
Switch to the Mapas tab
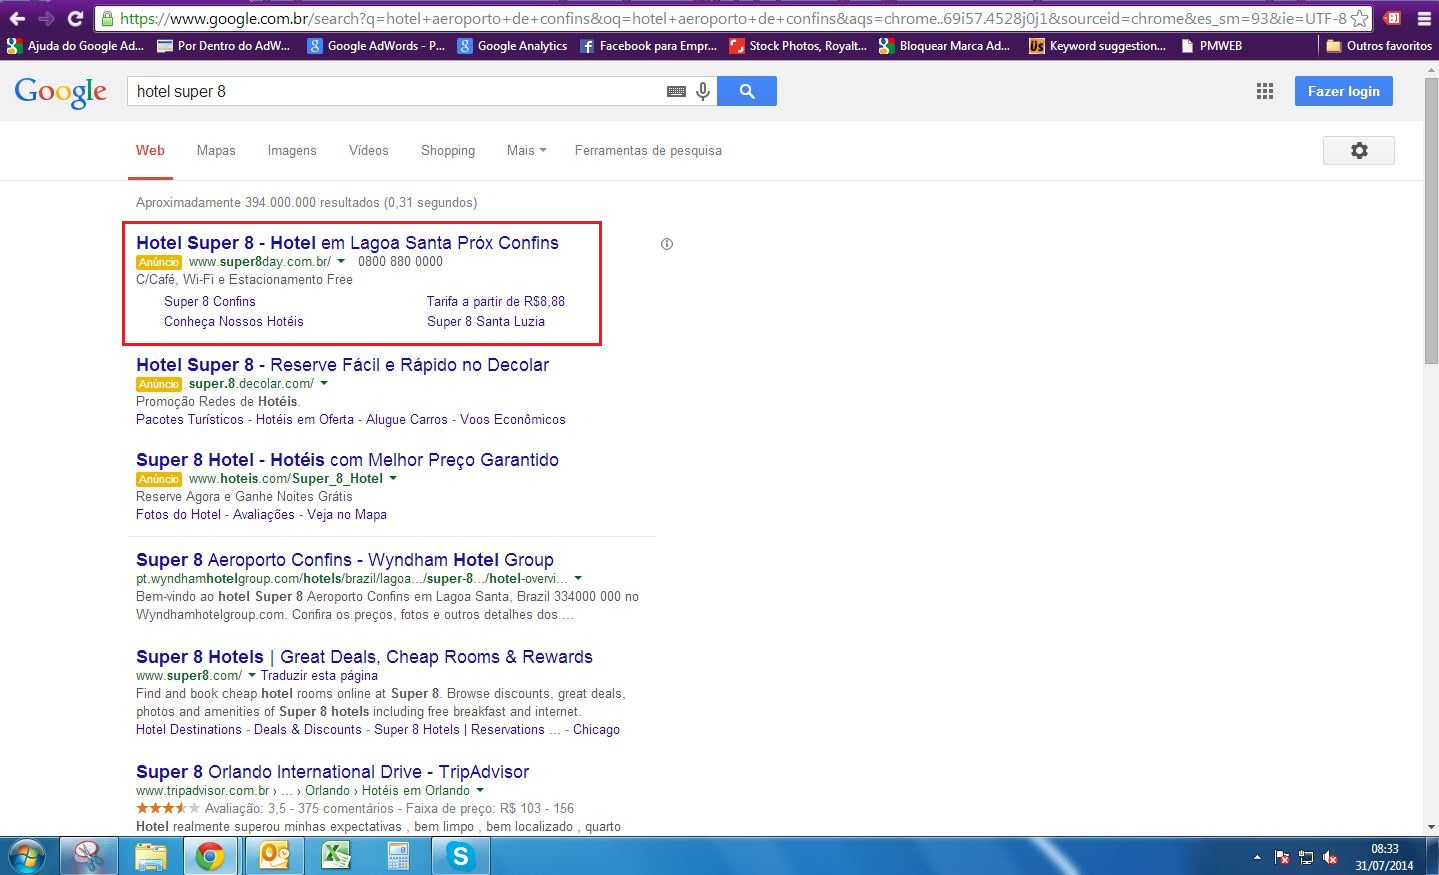point(216,150)
